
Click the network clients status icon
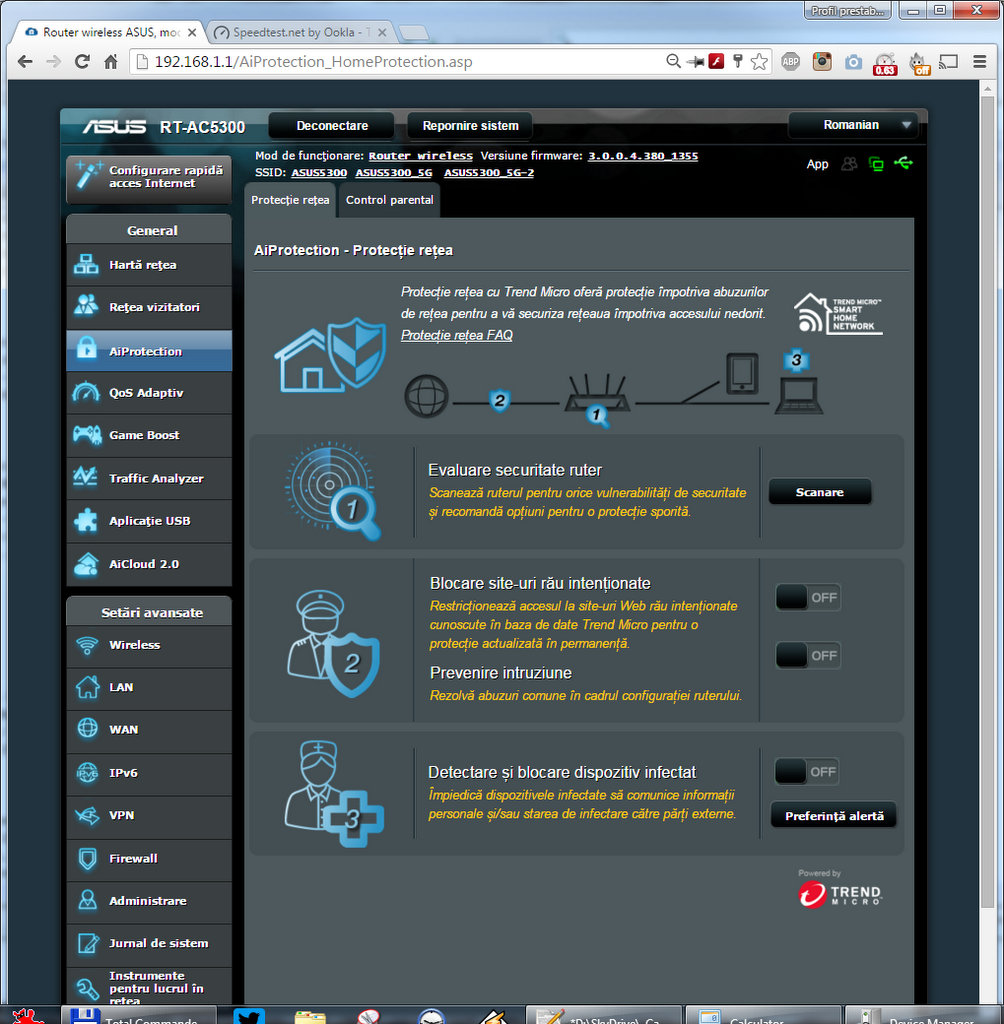point(876,164)
